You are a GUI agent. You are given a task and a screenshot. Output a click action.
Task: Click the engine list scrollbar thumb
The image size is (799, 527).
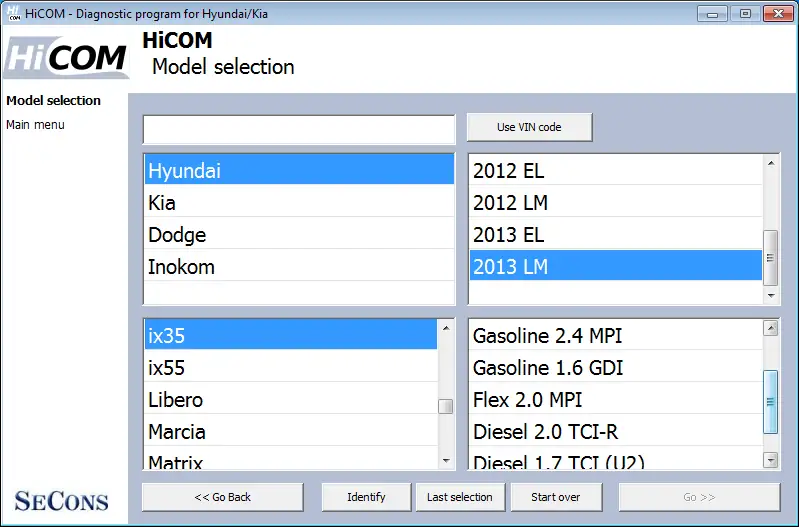tap(770, 402)
